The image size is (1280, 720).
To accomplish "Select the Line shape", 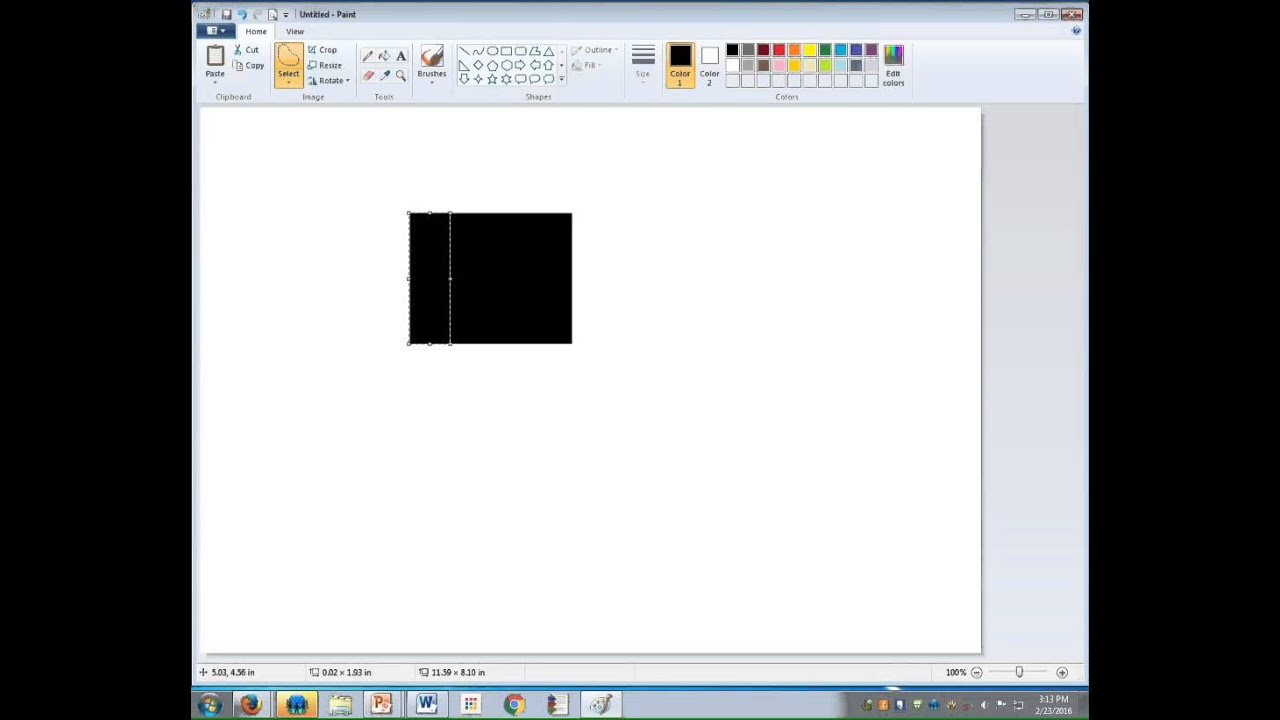I will coord(464,51).
